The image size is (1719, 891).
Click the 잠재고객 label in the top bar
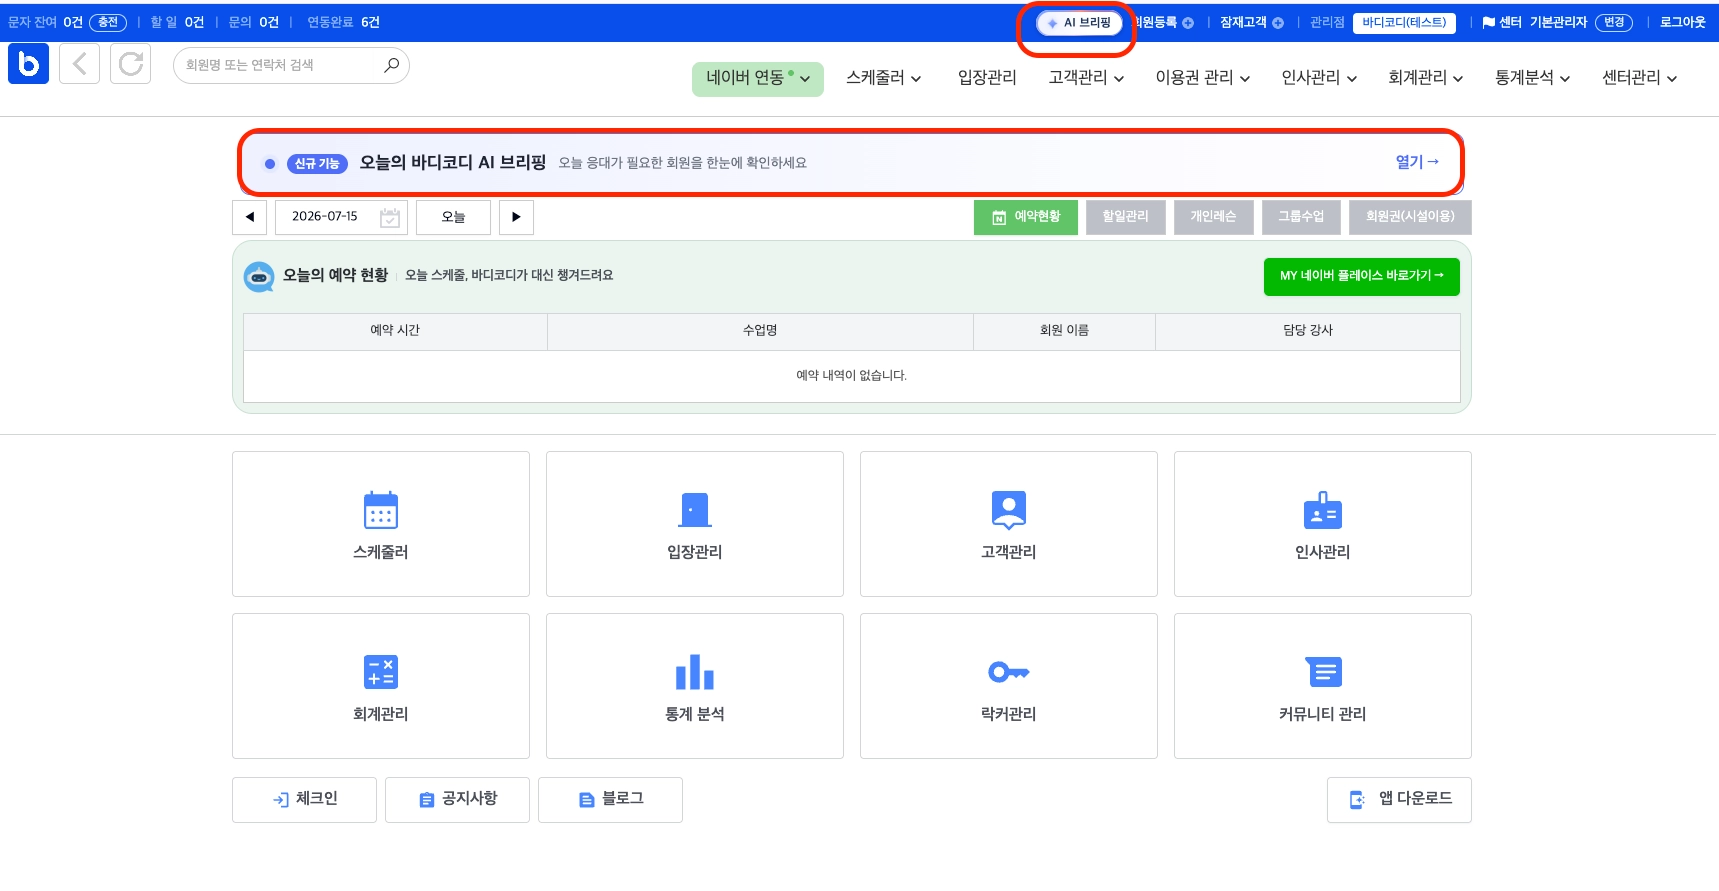(1243, 22)
